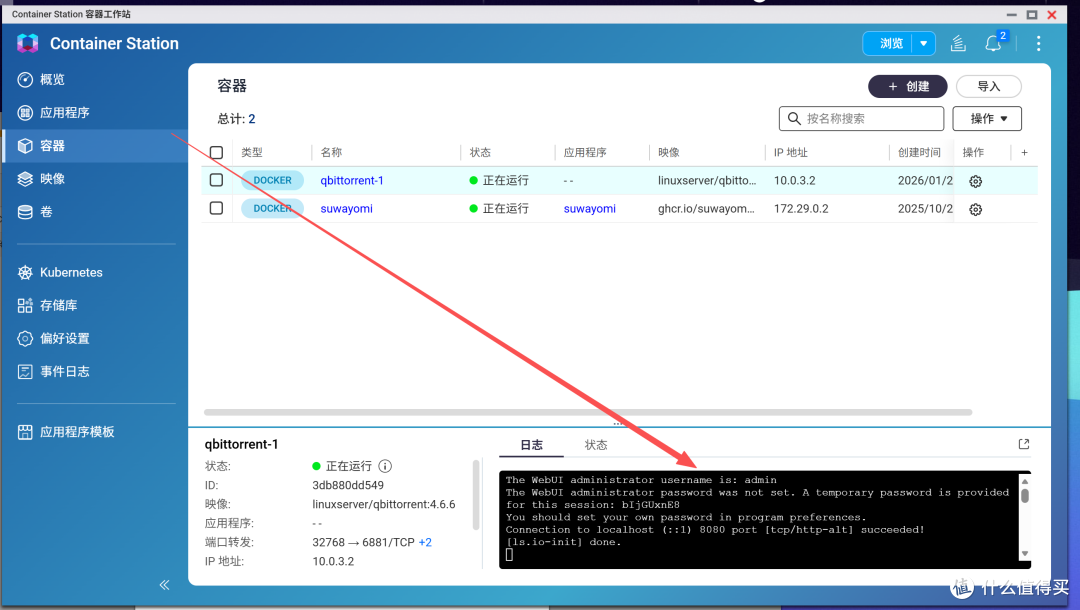Image resolution: width=1080 pixels, height=610 pixels.
Task: Open the background tasks stack icon
Action: [x=958, y=43]
